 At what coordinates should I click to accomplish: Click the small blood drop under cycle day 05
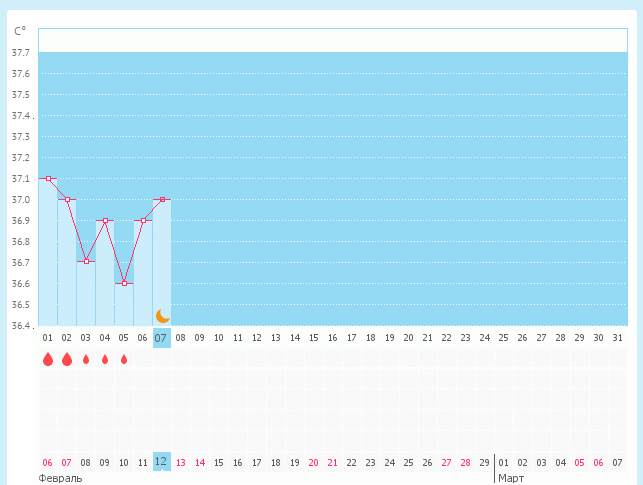click(x=124, y=359)
